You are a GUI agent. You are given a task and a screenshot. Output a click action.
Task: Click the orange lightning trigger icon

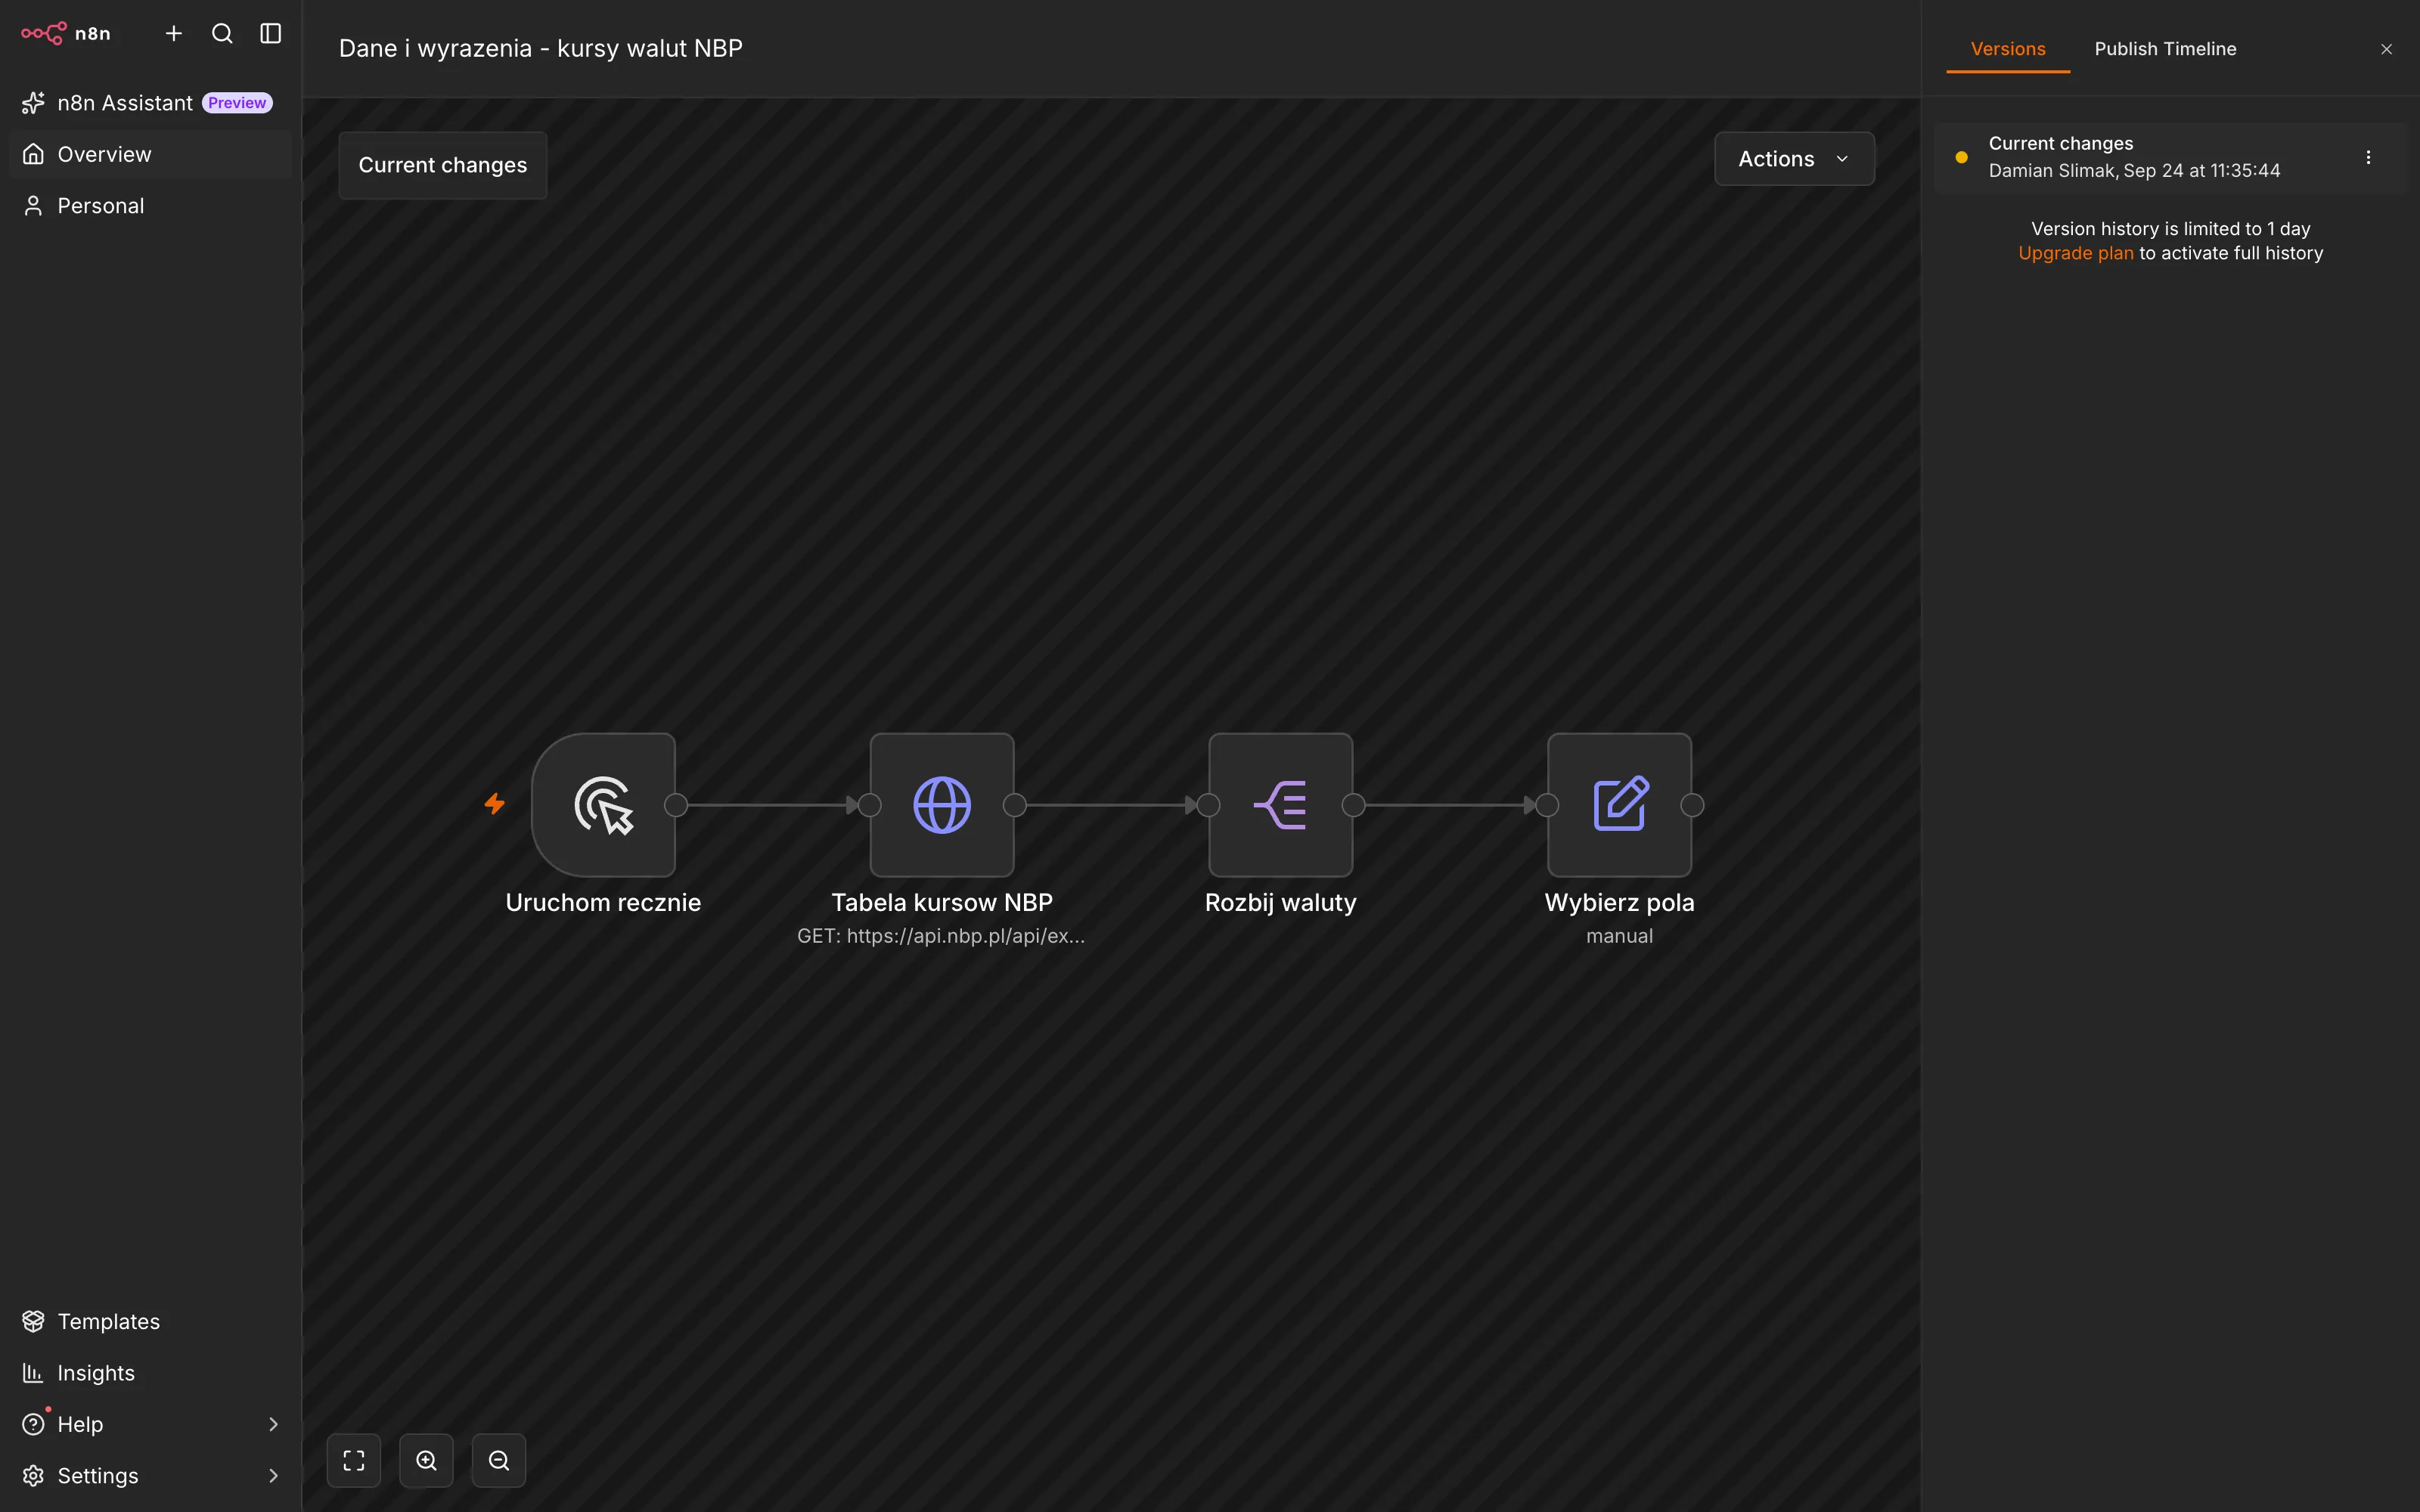click(x=495, y=804)
